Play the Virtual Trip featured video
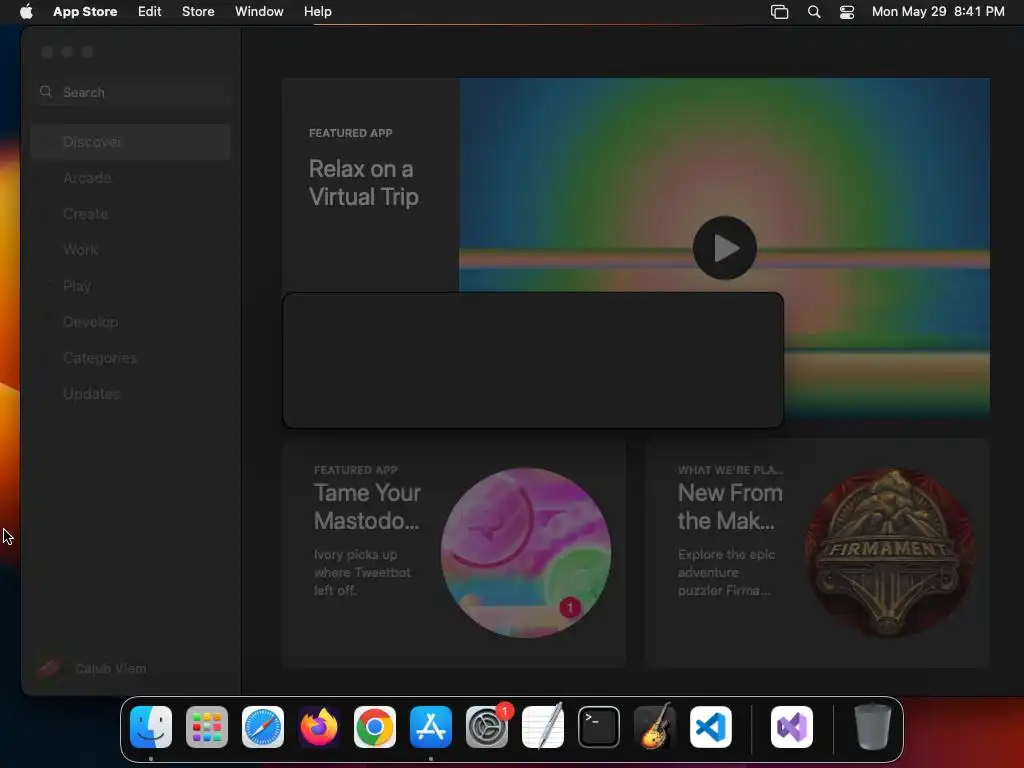1024x768 pixels. (724, 248)
